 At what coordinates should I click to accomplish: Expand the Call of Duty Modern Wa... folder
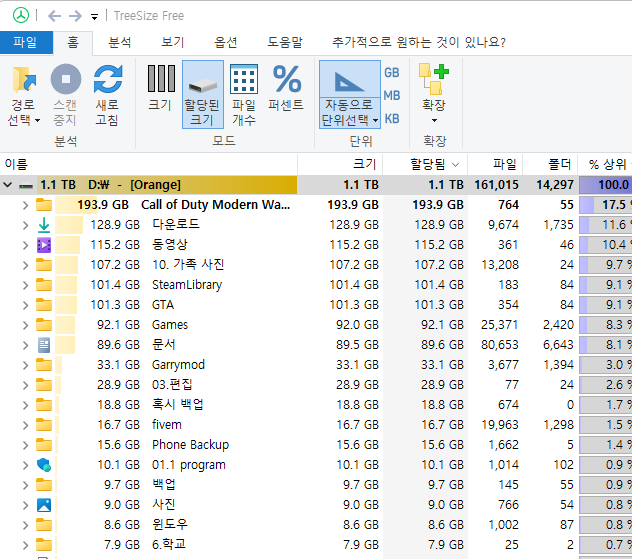[x=25, y=205]
